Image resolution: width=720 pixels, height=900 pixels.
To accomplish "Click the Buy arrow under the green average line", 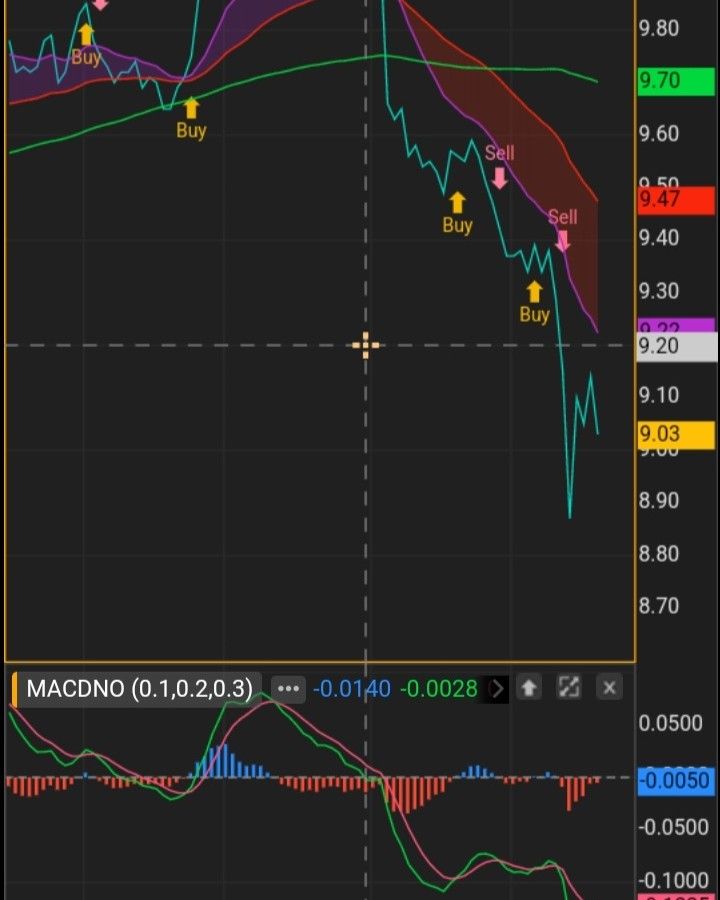I will pyautogui.click(x=191, y=108).
